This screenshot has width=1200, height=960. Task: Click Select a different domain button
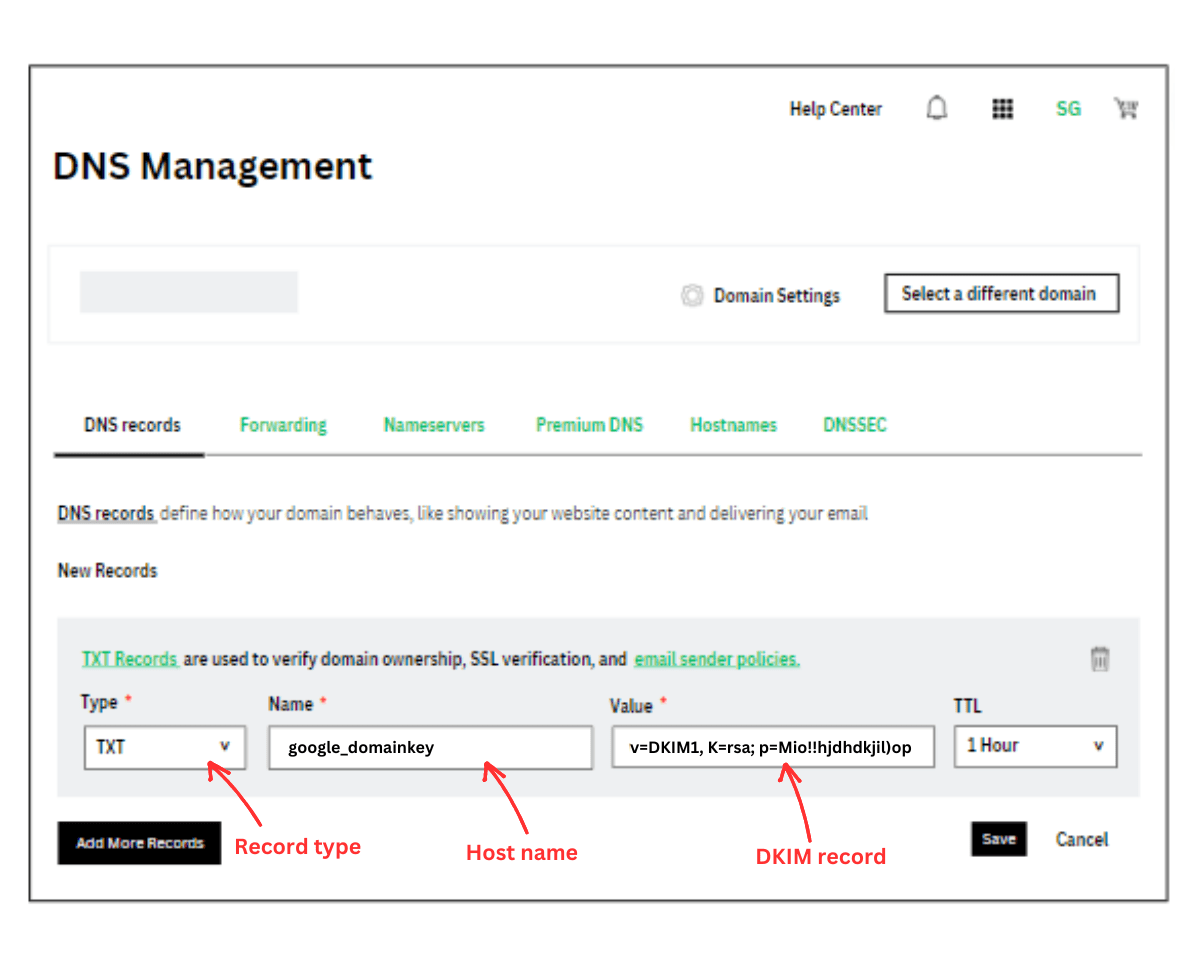pos(1001,294)
